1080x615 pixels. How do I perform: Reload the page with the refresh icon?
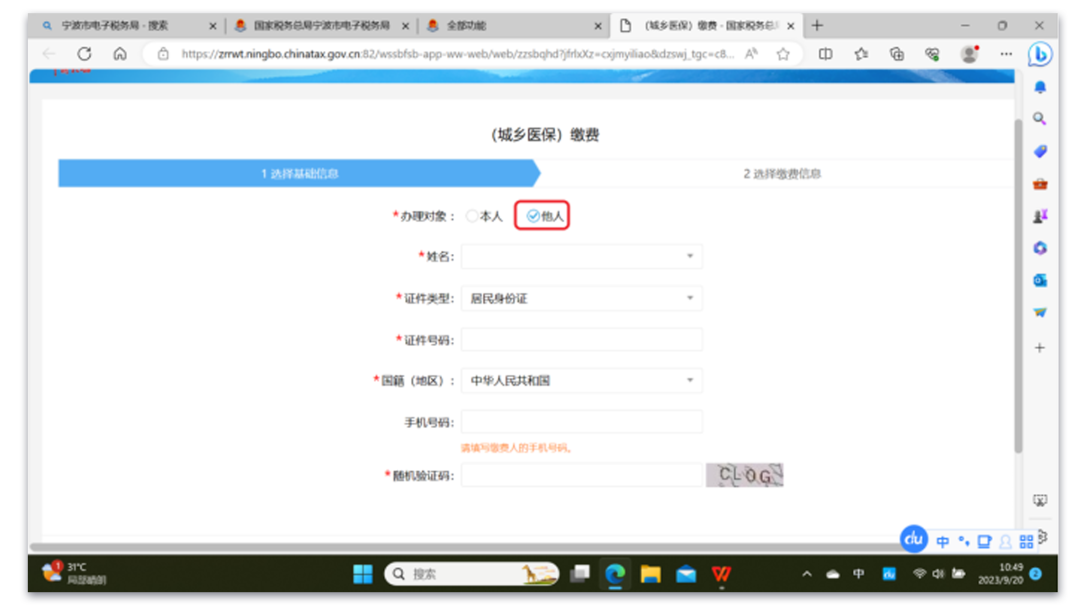click(84, 54)
